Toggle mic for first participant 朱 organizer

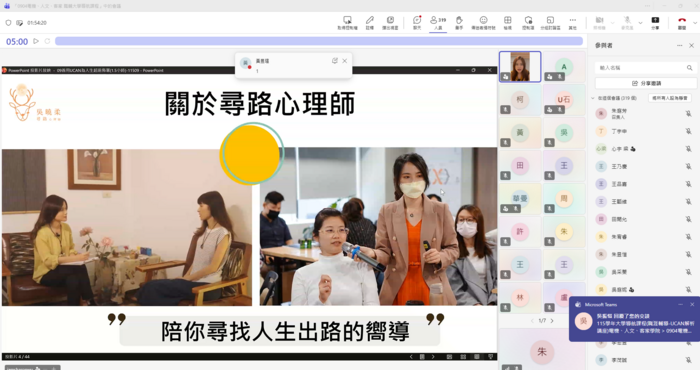pyautogui.click(x=688, y=114)
